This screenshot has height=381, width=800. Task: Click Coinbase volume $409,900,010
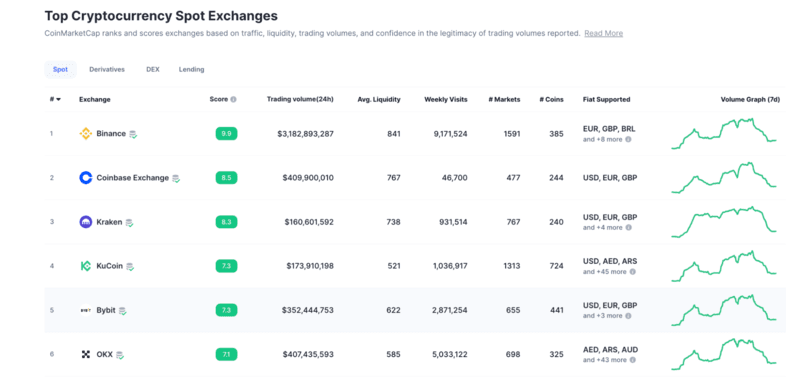pos(308,177)
